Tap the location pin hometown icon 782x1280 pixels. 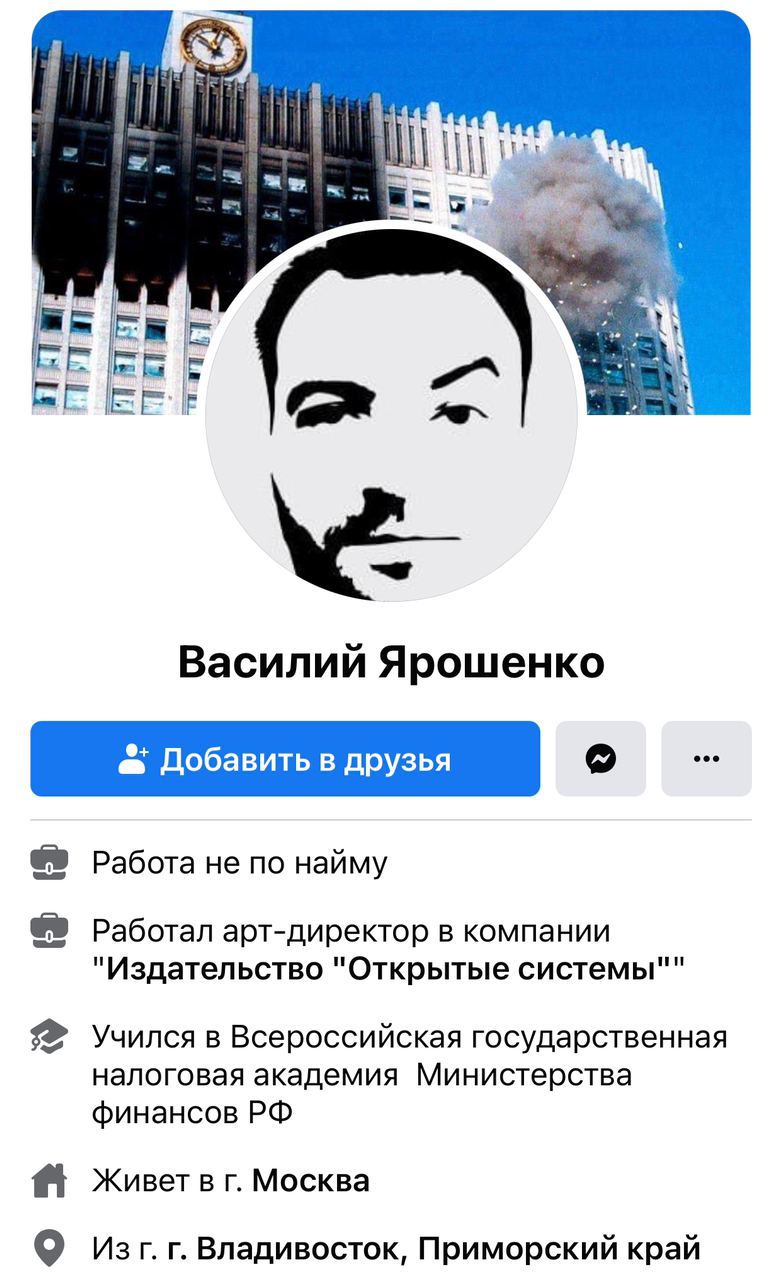(x=49, y=1248)
